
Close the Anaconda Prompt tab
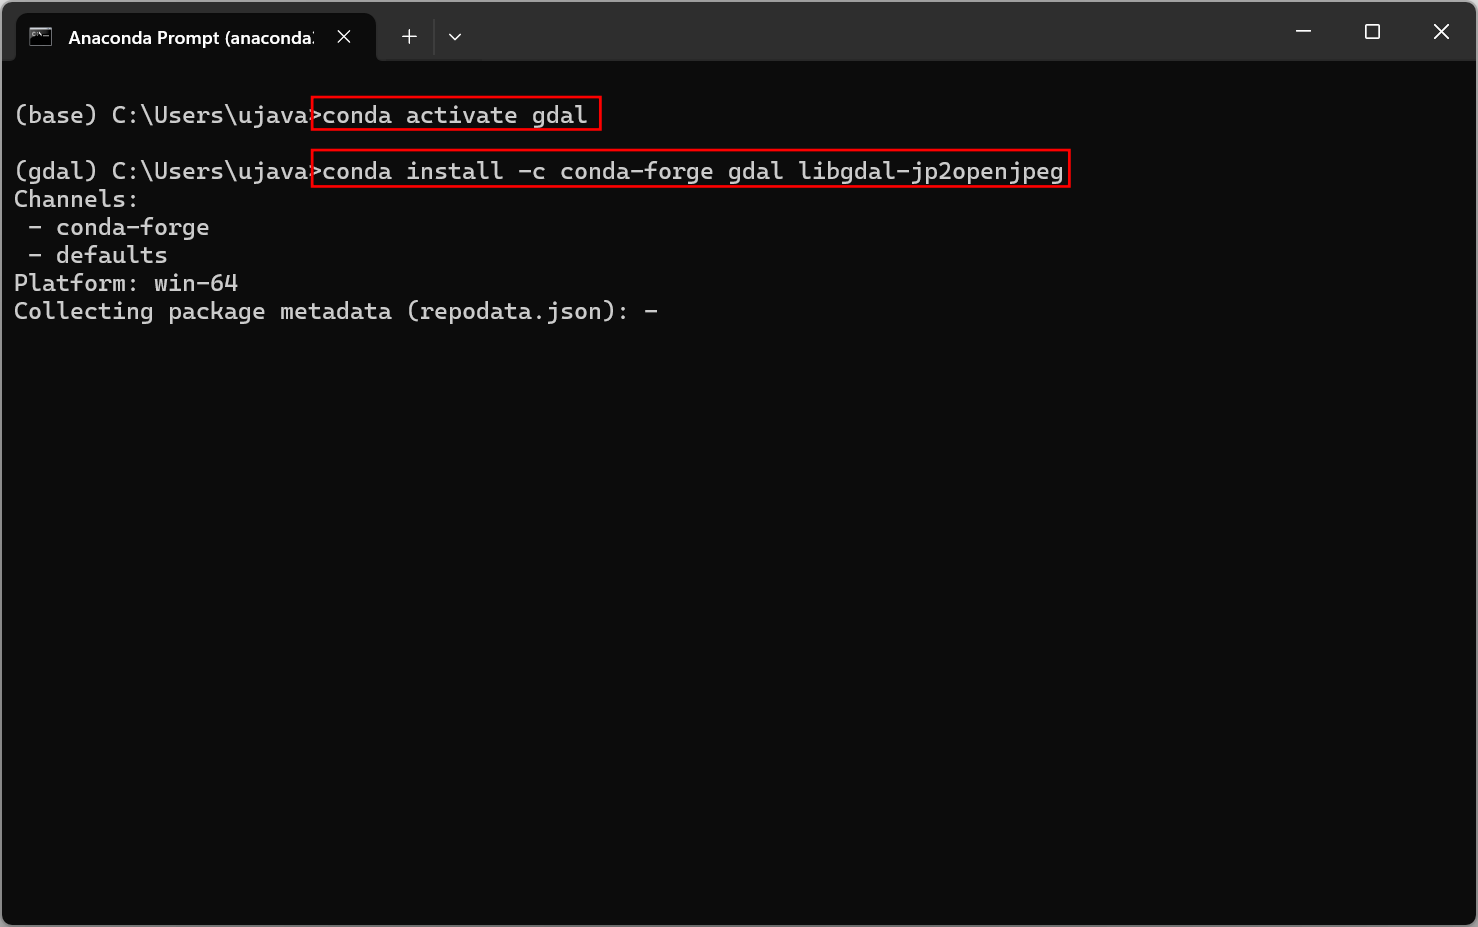(344, 37)
